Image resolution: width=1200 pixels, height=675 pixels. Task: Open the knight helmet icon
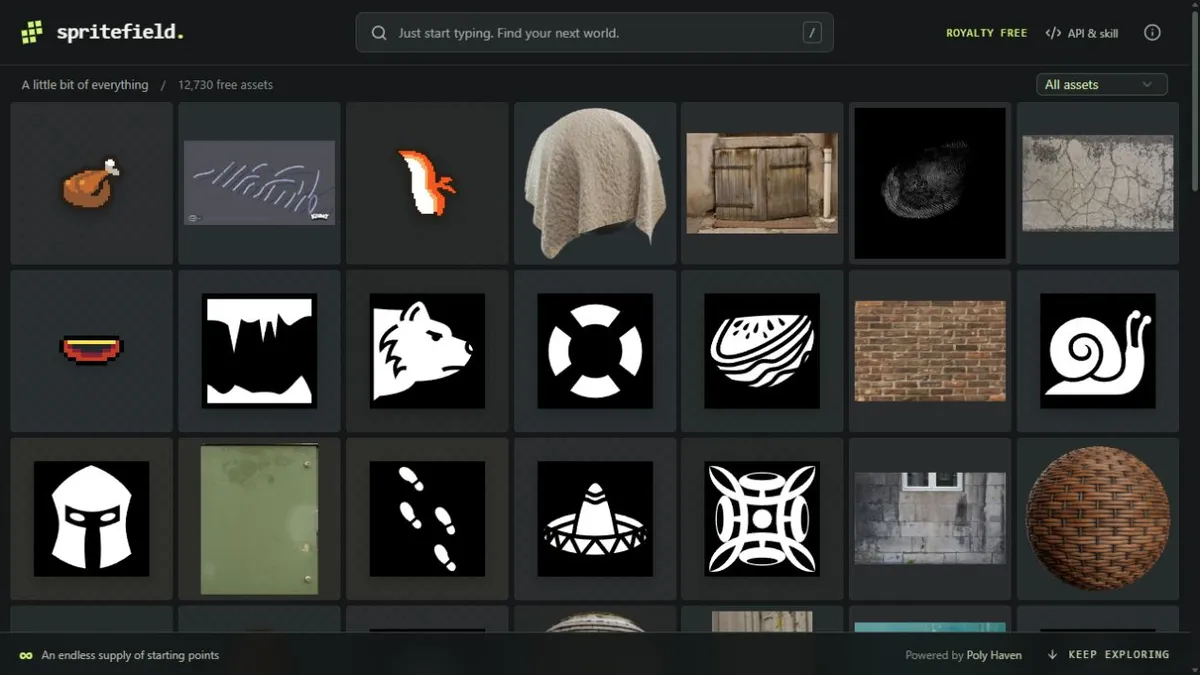point(91,518)
